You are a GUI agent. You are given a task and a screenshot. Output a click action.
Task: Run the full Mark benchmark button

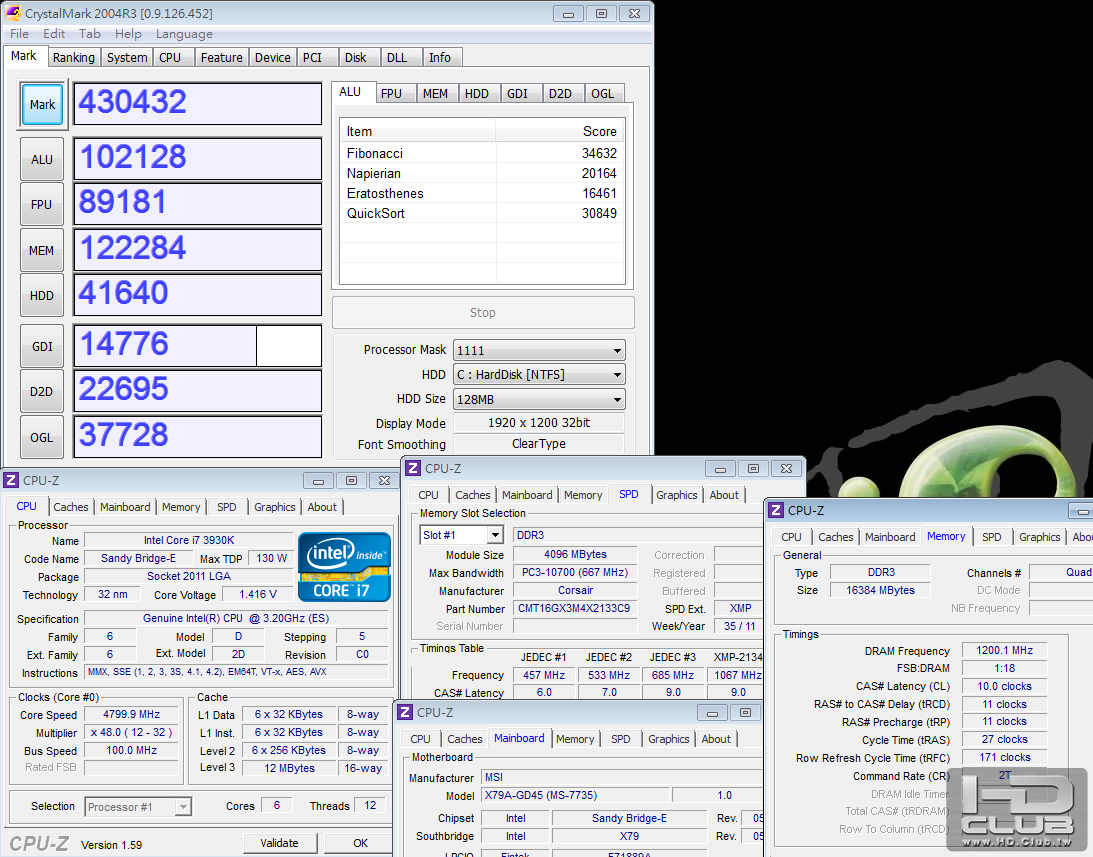(43, 105)
